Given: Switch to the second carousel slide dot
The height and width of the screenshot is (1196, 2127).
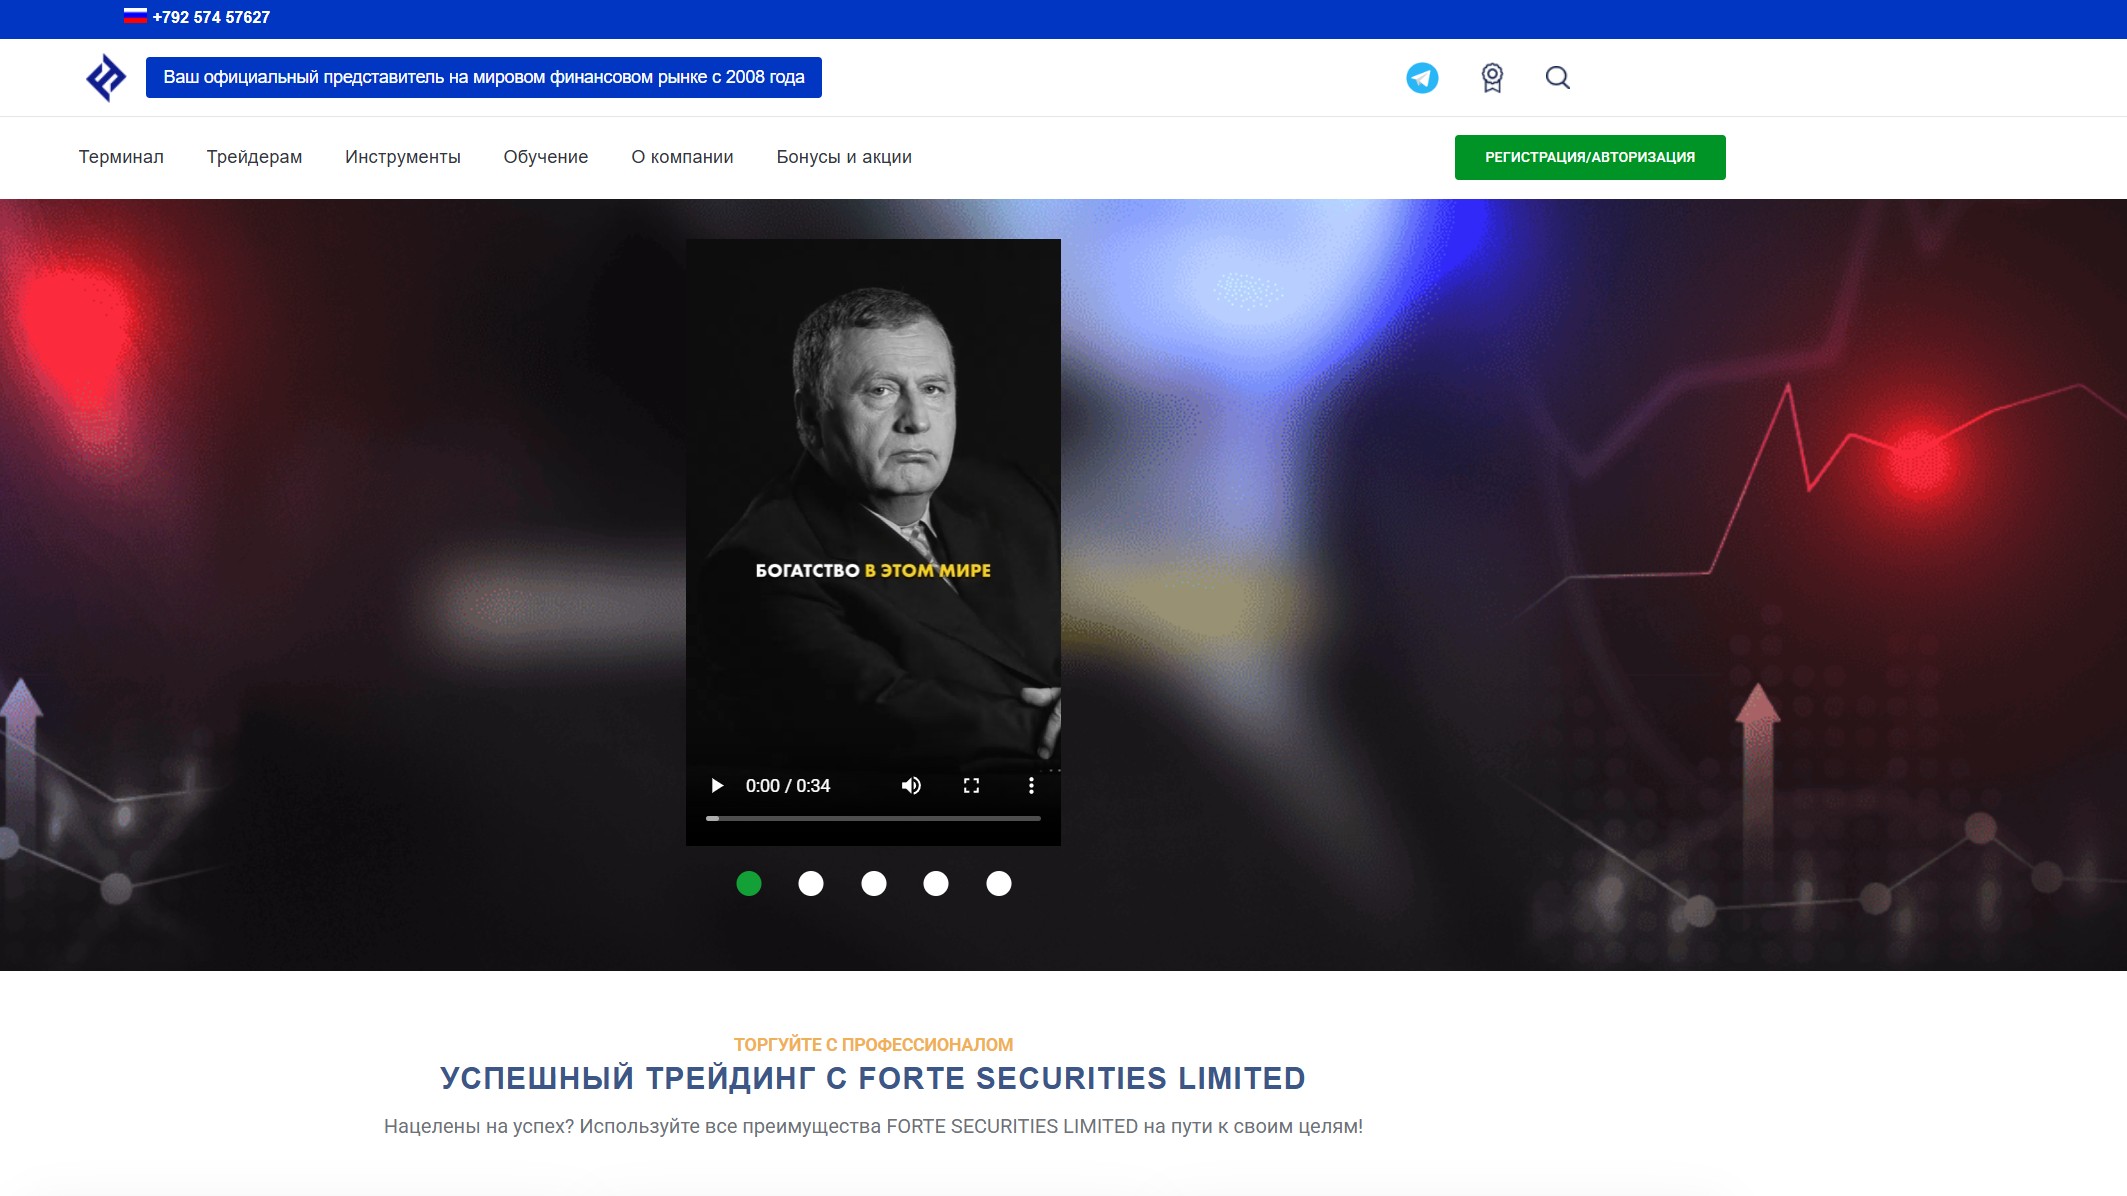Looking at the screenshot, I should pyautogui.click(x=811, y=884).
